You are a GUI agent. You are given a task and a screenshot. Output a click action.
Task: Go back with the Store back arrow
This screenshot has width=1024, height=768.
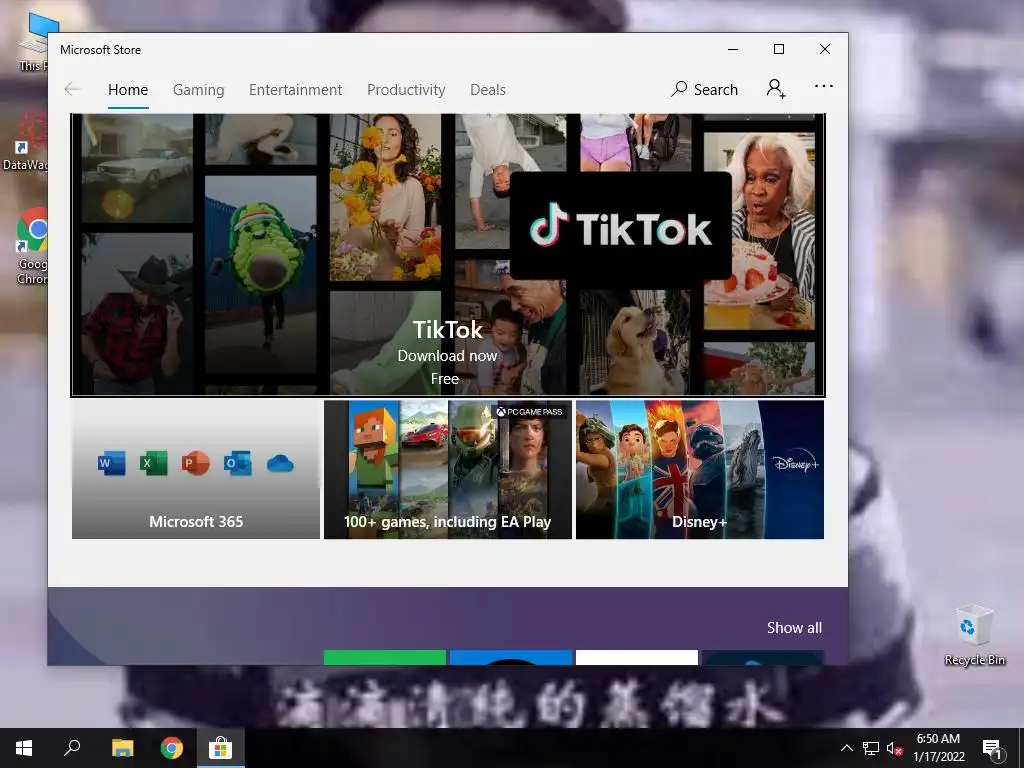pyautogui.click(x=72, y=89)
